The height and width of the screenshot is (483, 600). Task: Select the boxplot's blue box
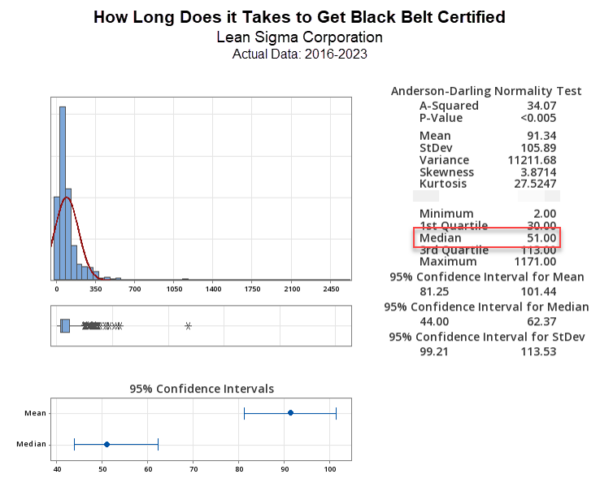pyautogui.click(x=65, y=325)
